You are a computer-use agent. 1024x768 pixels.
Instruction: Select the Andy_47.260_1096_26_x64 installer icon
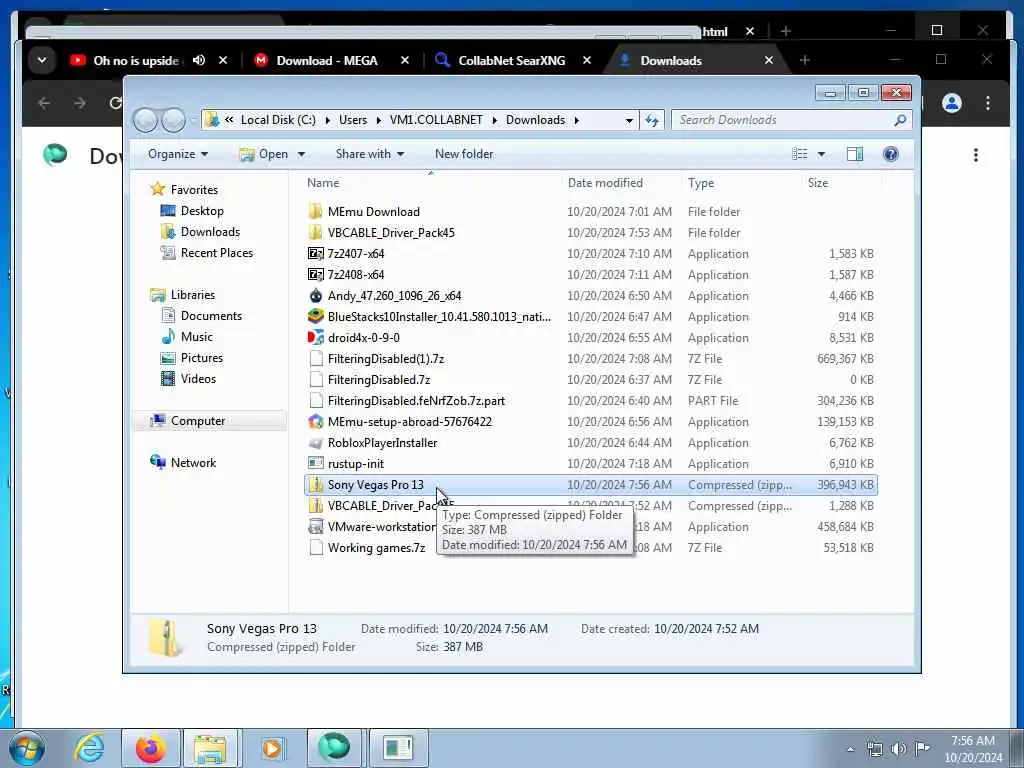[x=316, y=296]
